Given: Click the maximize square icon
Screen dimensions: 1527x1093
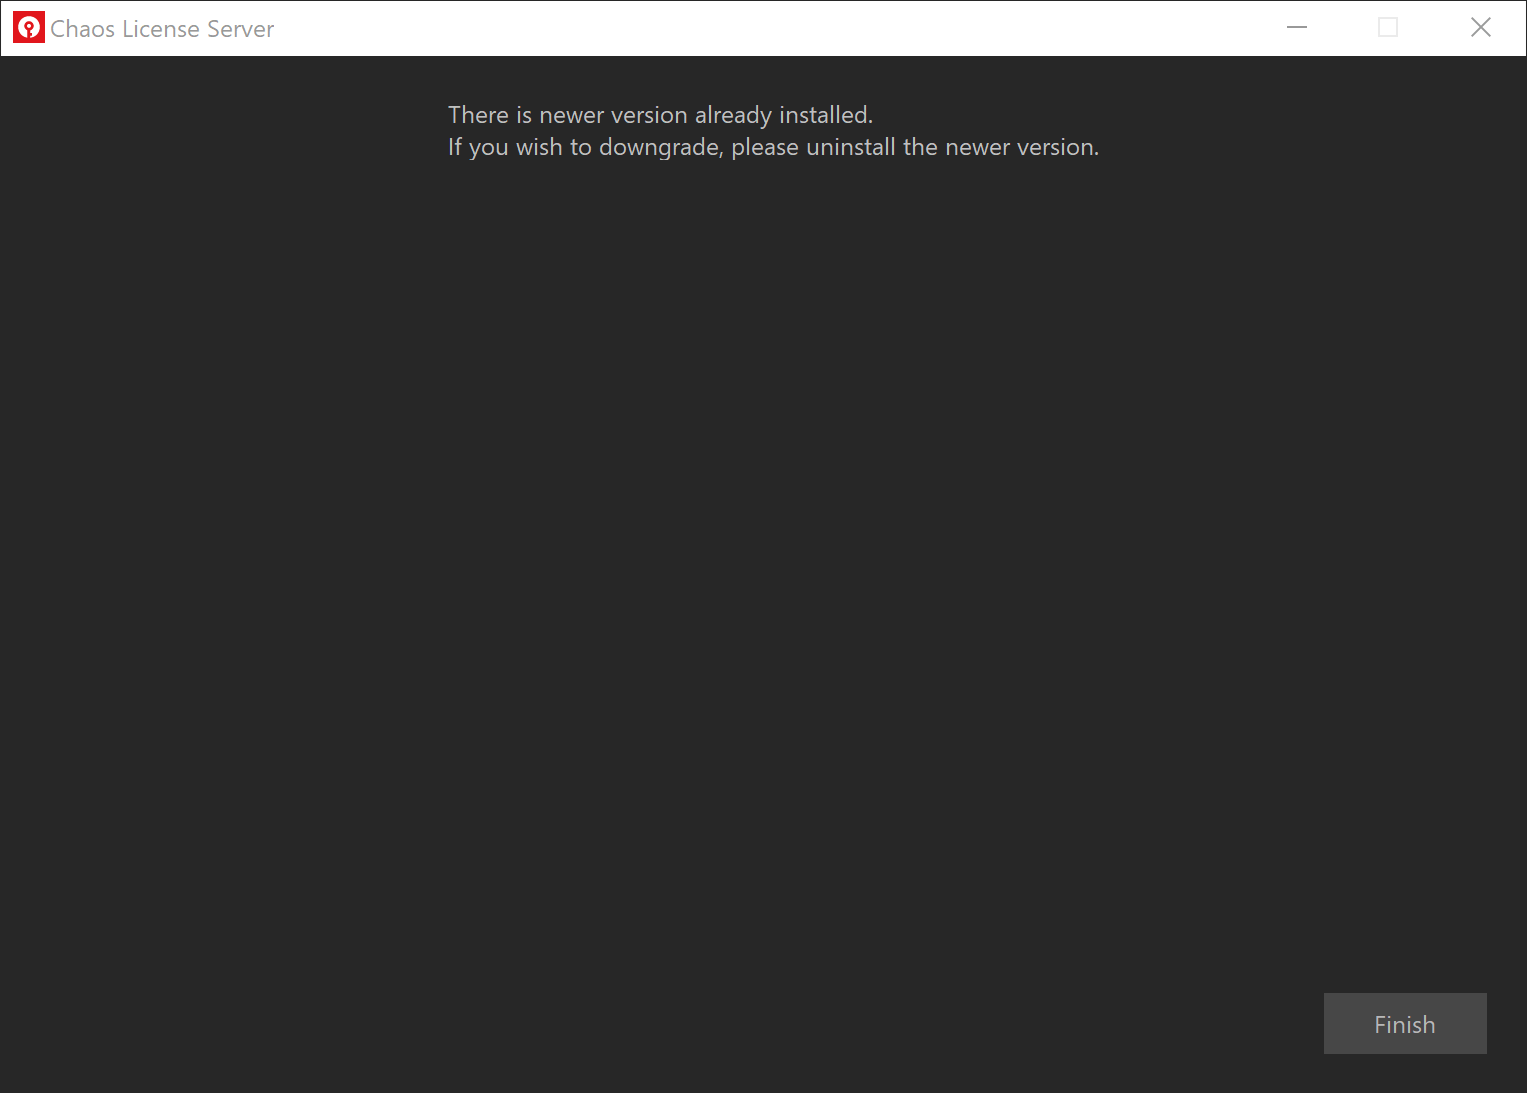Looking at the screenshot, I should (x=1387, y=27).
